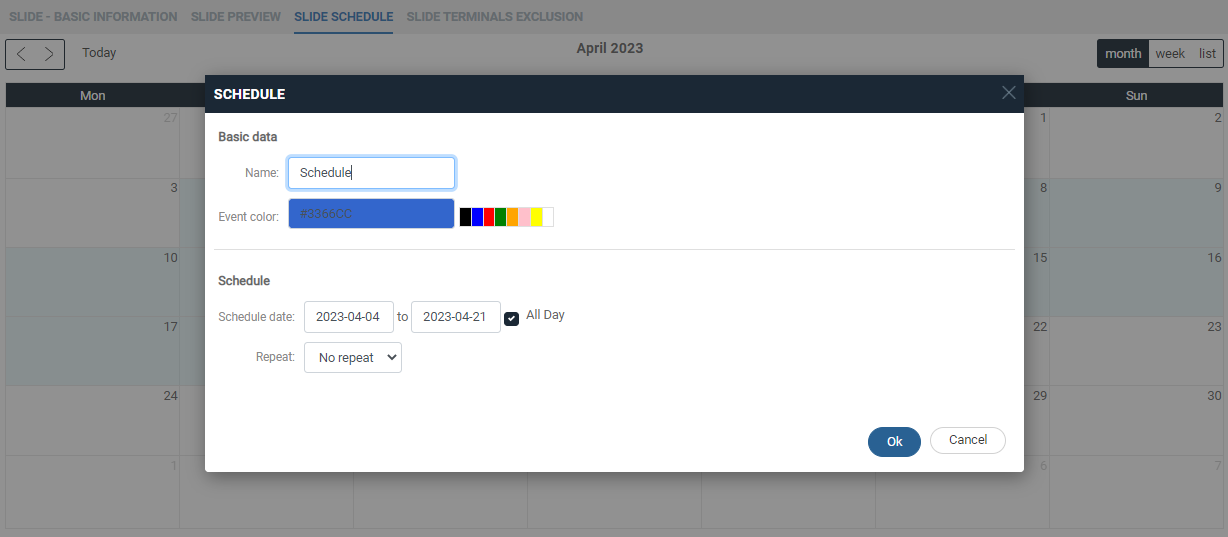1228x537 pixels.
Task: Switch calendar to week view
Action: [1170, 54]
